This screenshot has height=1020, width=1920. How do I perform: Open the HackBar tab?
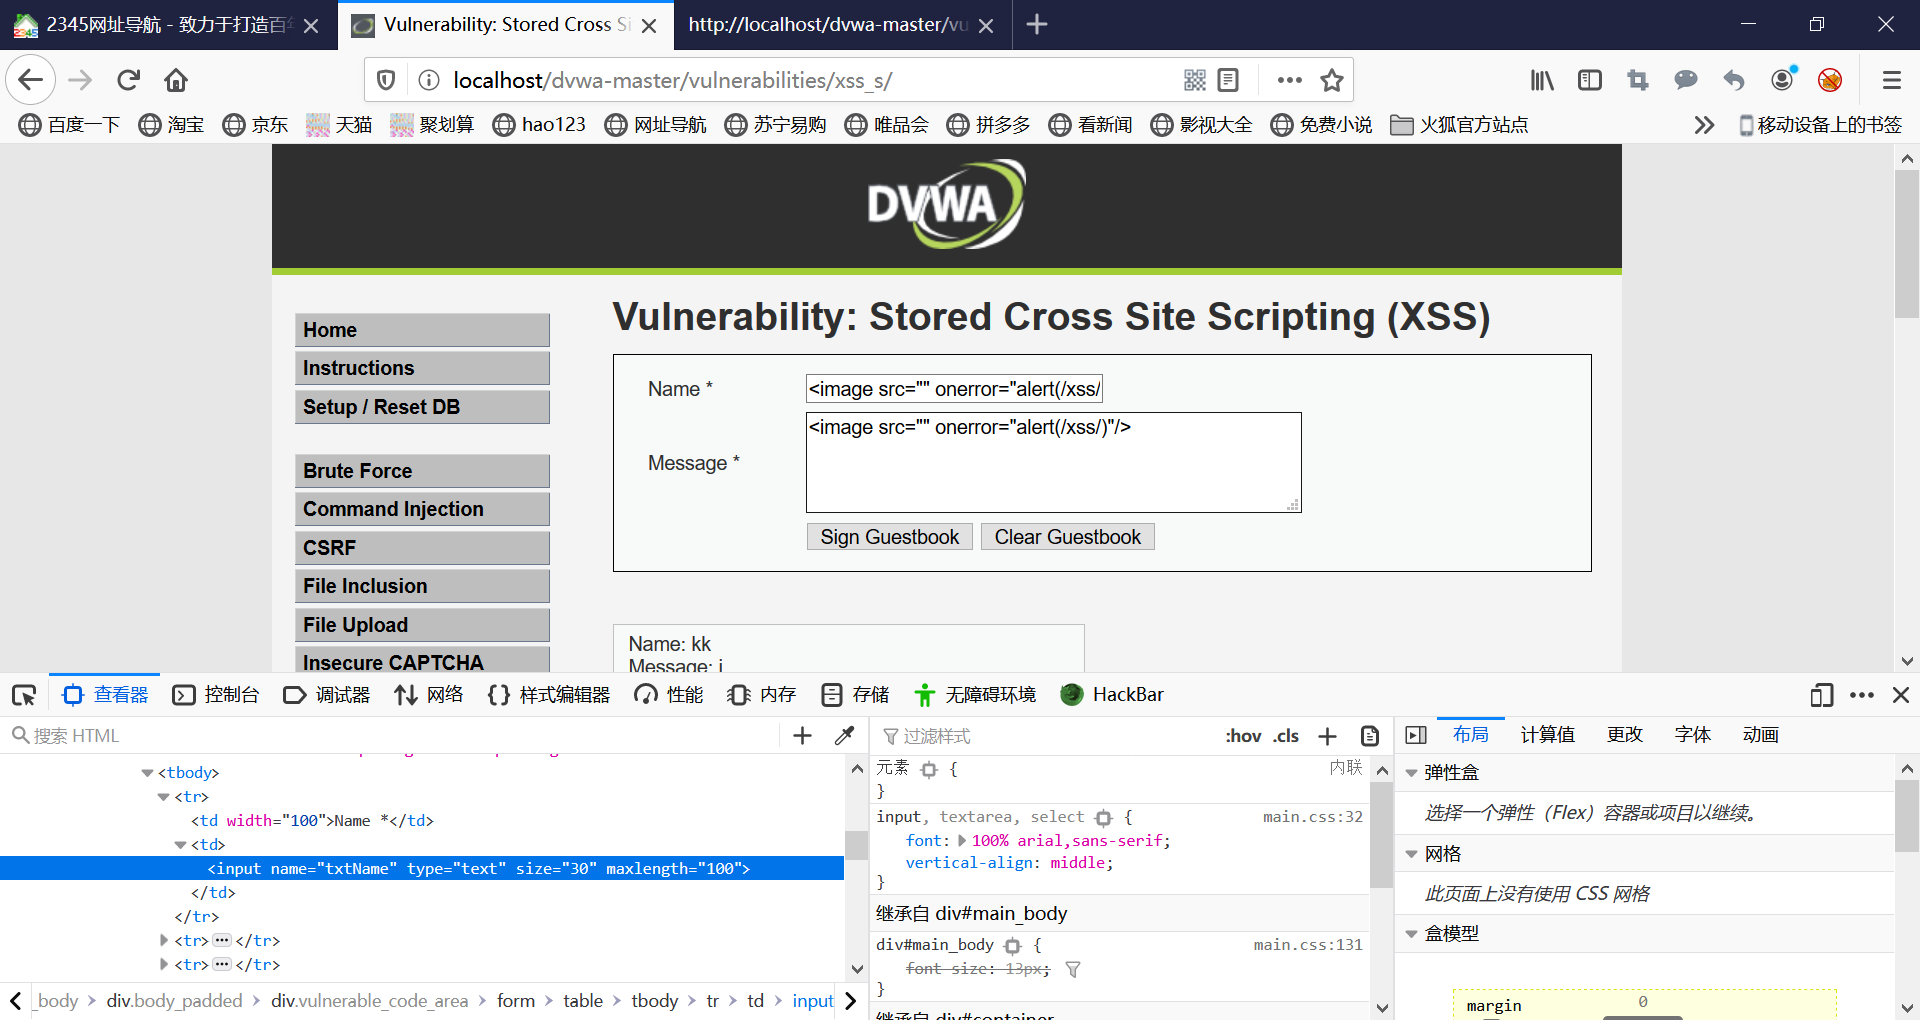click(1112, 695)
